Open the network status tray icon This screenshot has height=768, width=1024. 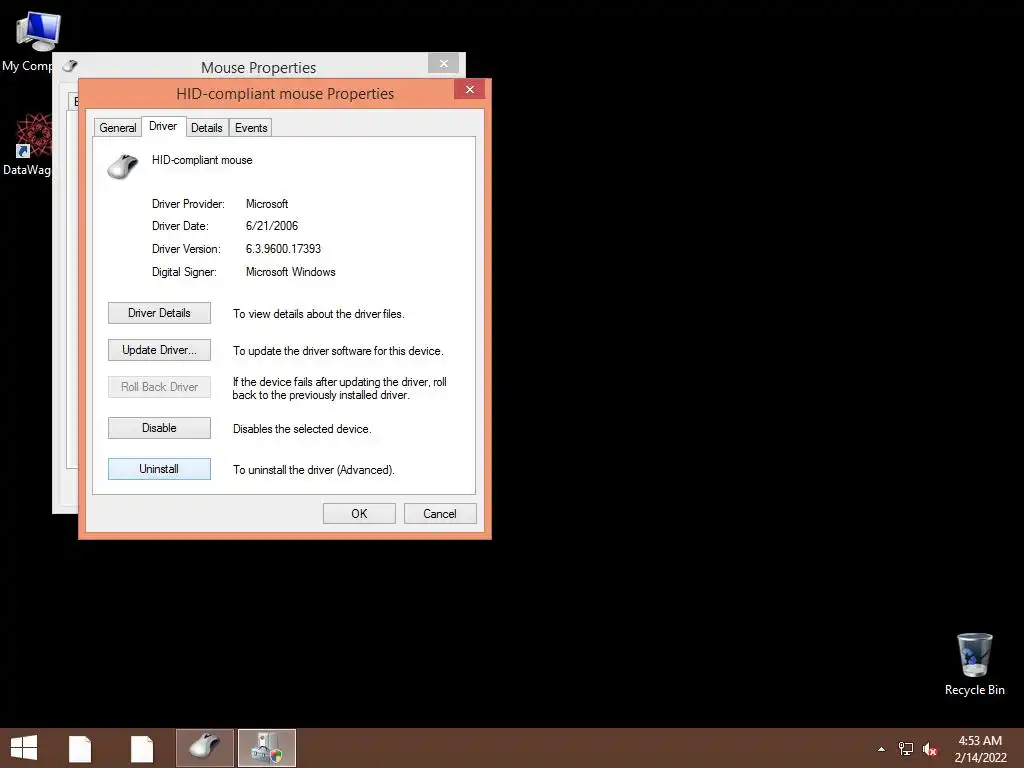coord(905,749)
